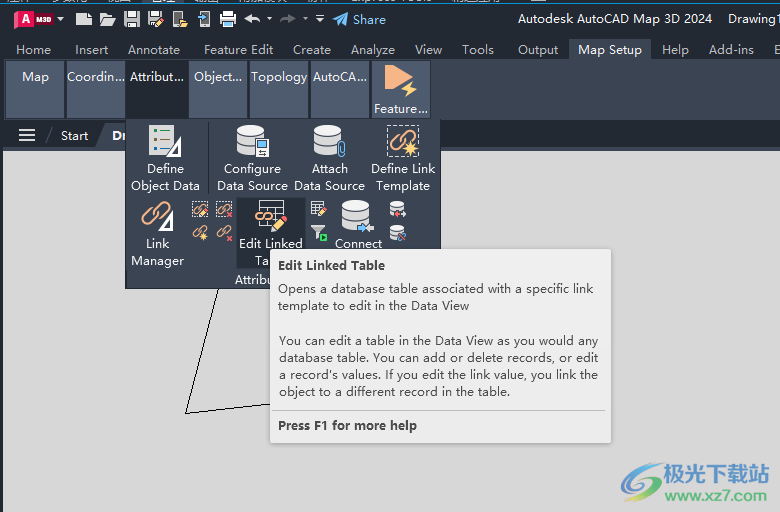Click the Redo arrow
Image resolution: width=780 pixels, height=512 pixels.
pyautogui.click(x=288, y=19)
